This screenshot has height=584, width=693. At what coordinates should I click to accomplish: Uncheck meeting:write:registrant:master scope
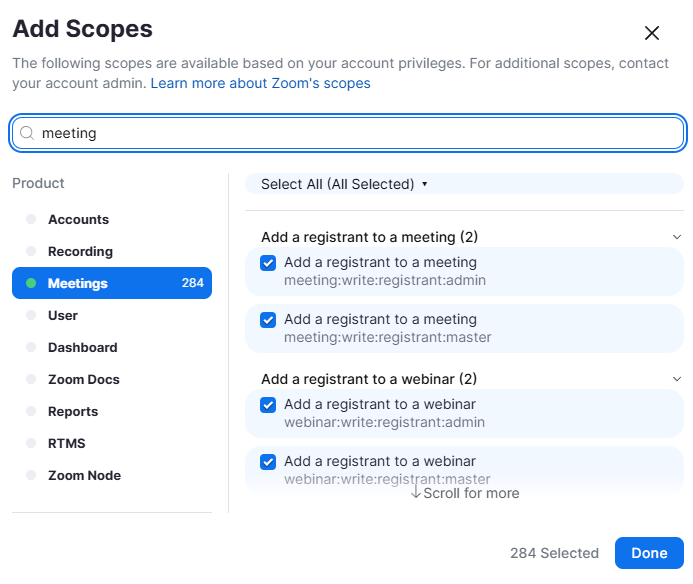pos(268,320)
